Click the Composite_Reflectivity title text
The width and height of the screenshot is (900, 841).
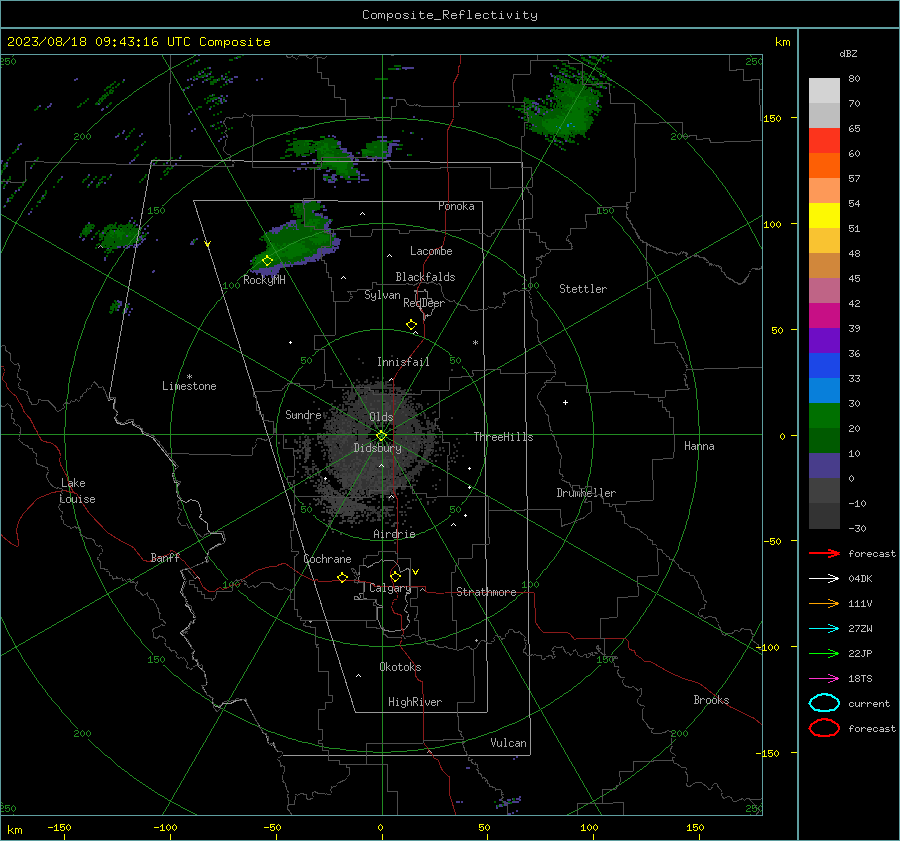point(450,15)
